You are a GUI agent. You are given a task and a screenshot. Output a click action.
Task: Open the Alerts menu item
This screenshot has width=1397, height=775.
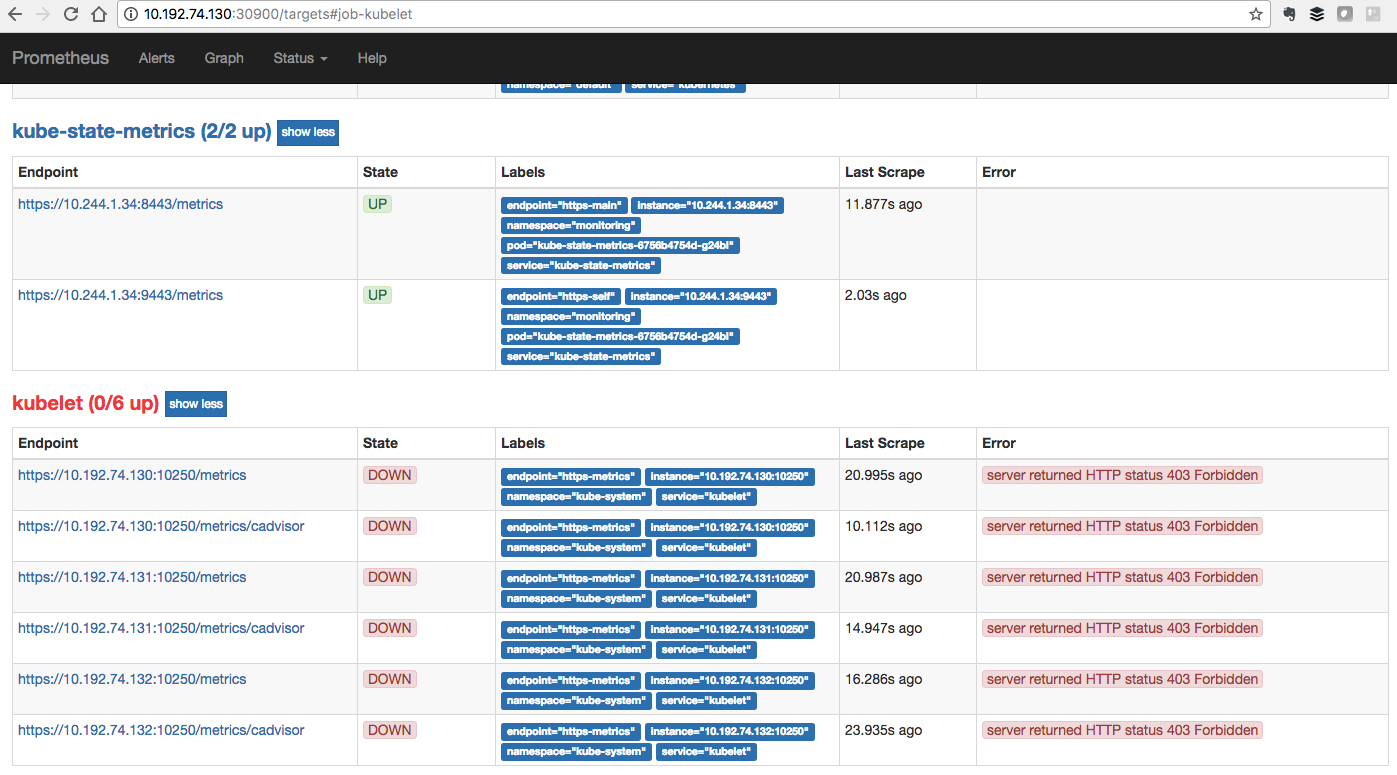pyautogui.click(x=156, y=58)
